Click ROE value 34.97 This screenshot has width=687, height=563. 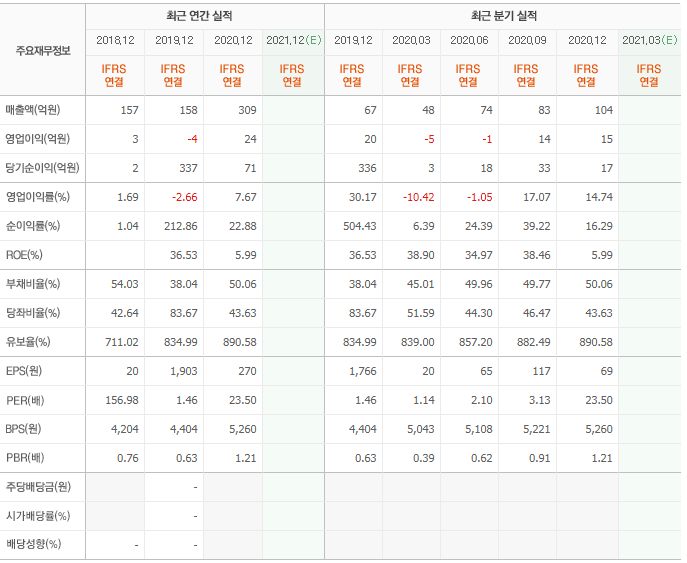[478, 255]
